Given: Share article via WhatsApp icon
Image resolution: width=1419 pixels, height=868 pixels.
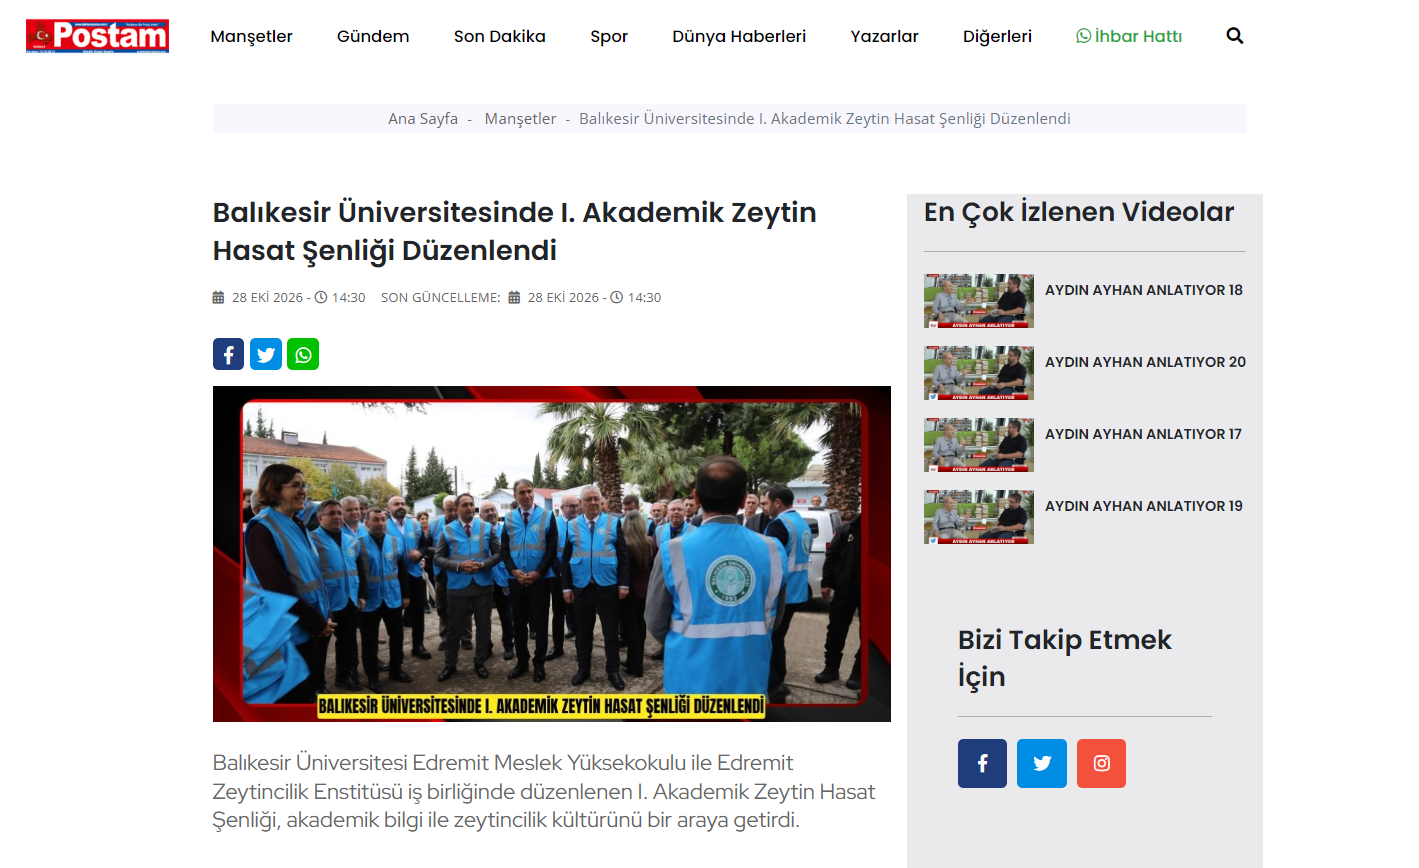Looking at the screenshot, I should click(x=303, y=354).
